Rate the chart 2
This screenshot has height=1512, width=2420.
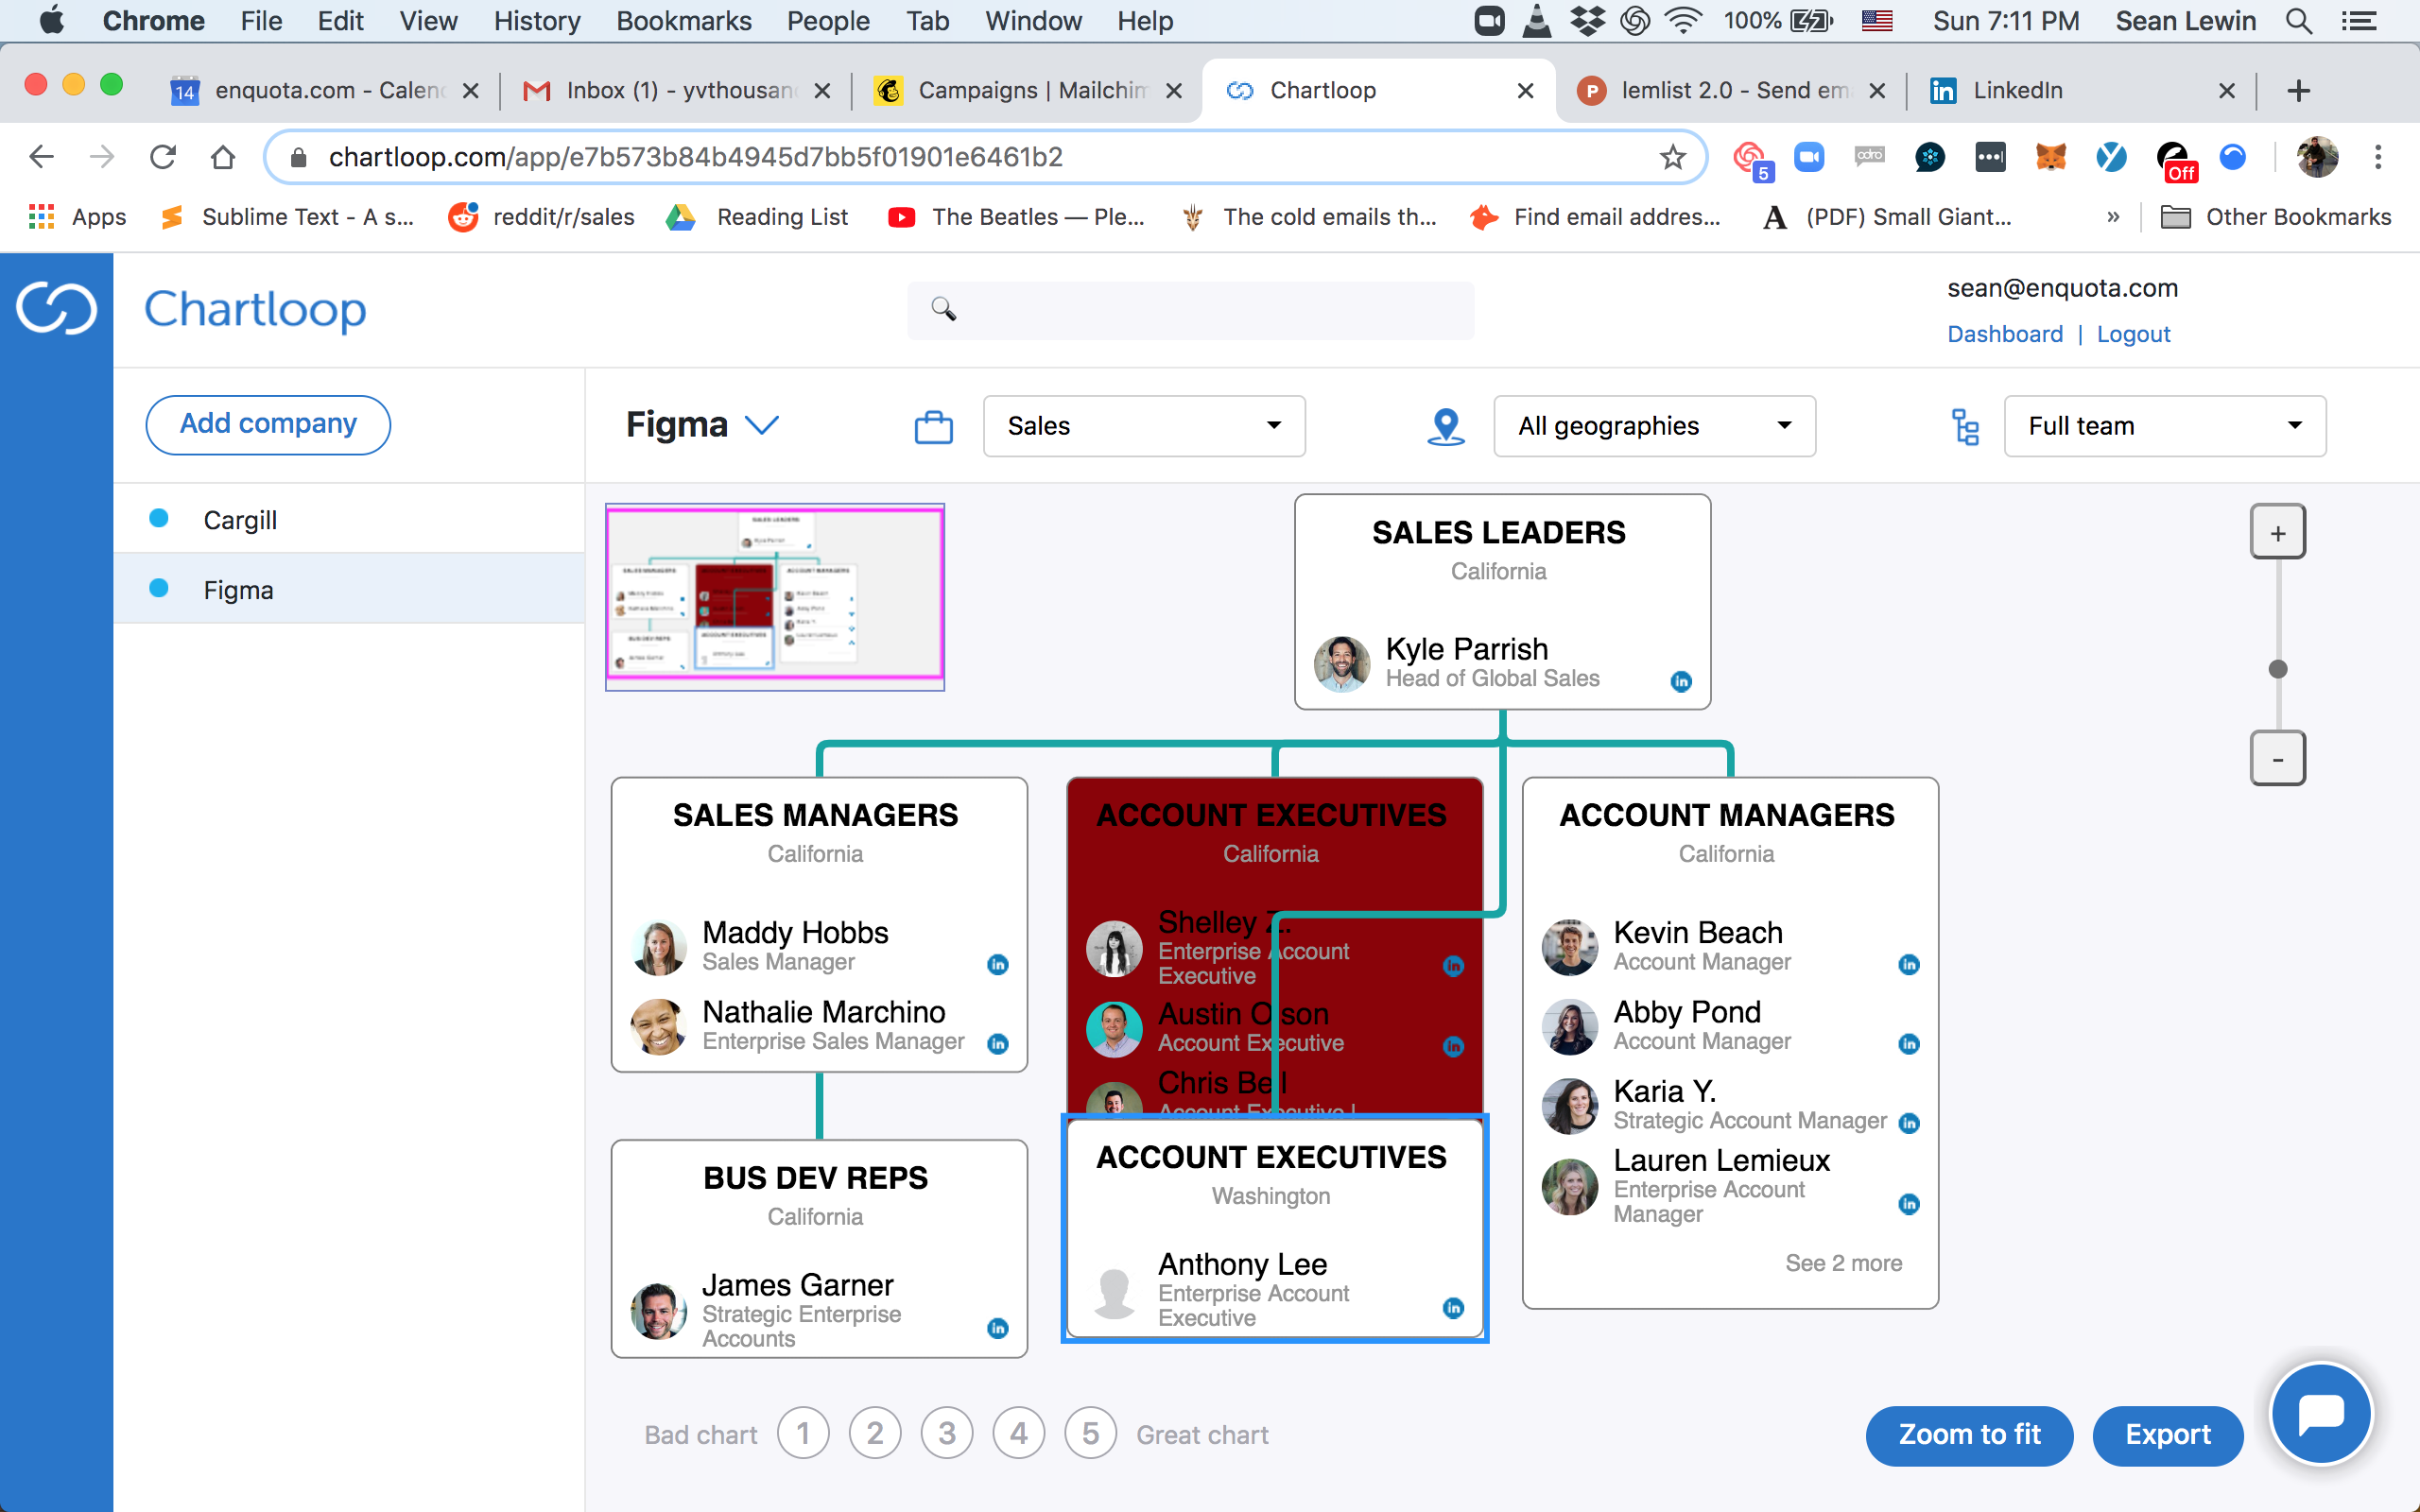coord(875,1434)
